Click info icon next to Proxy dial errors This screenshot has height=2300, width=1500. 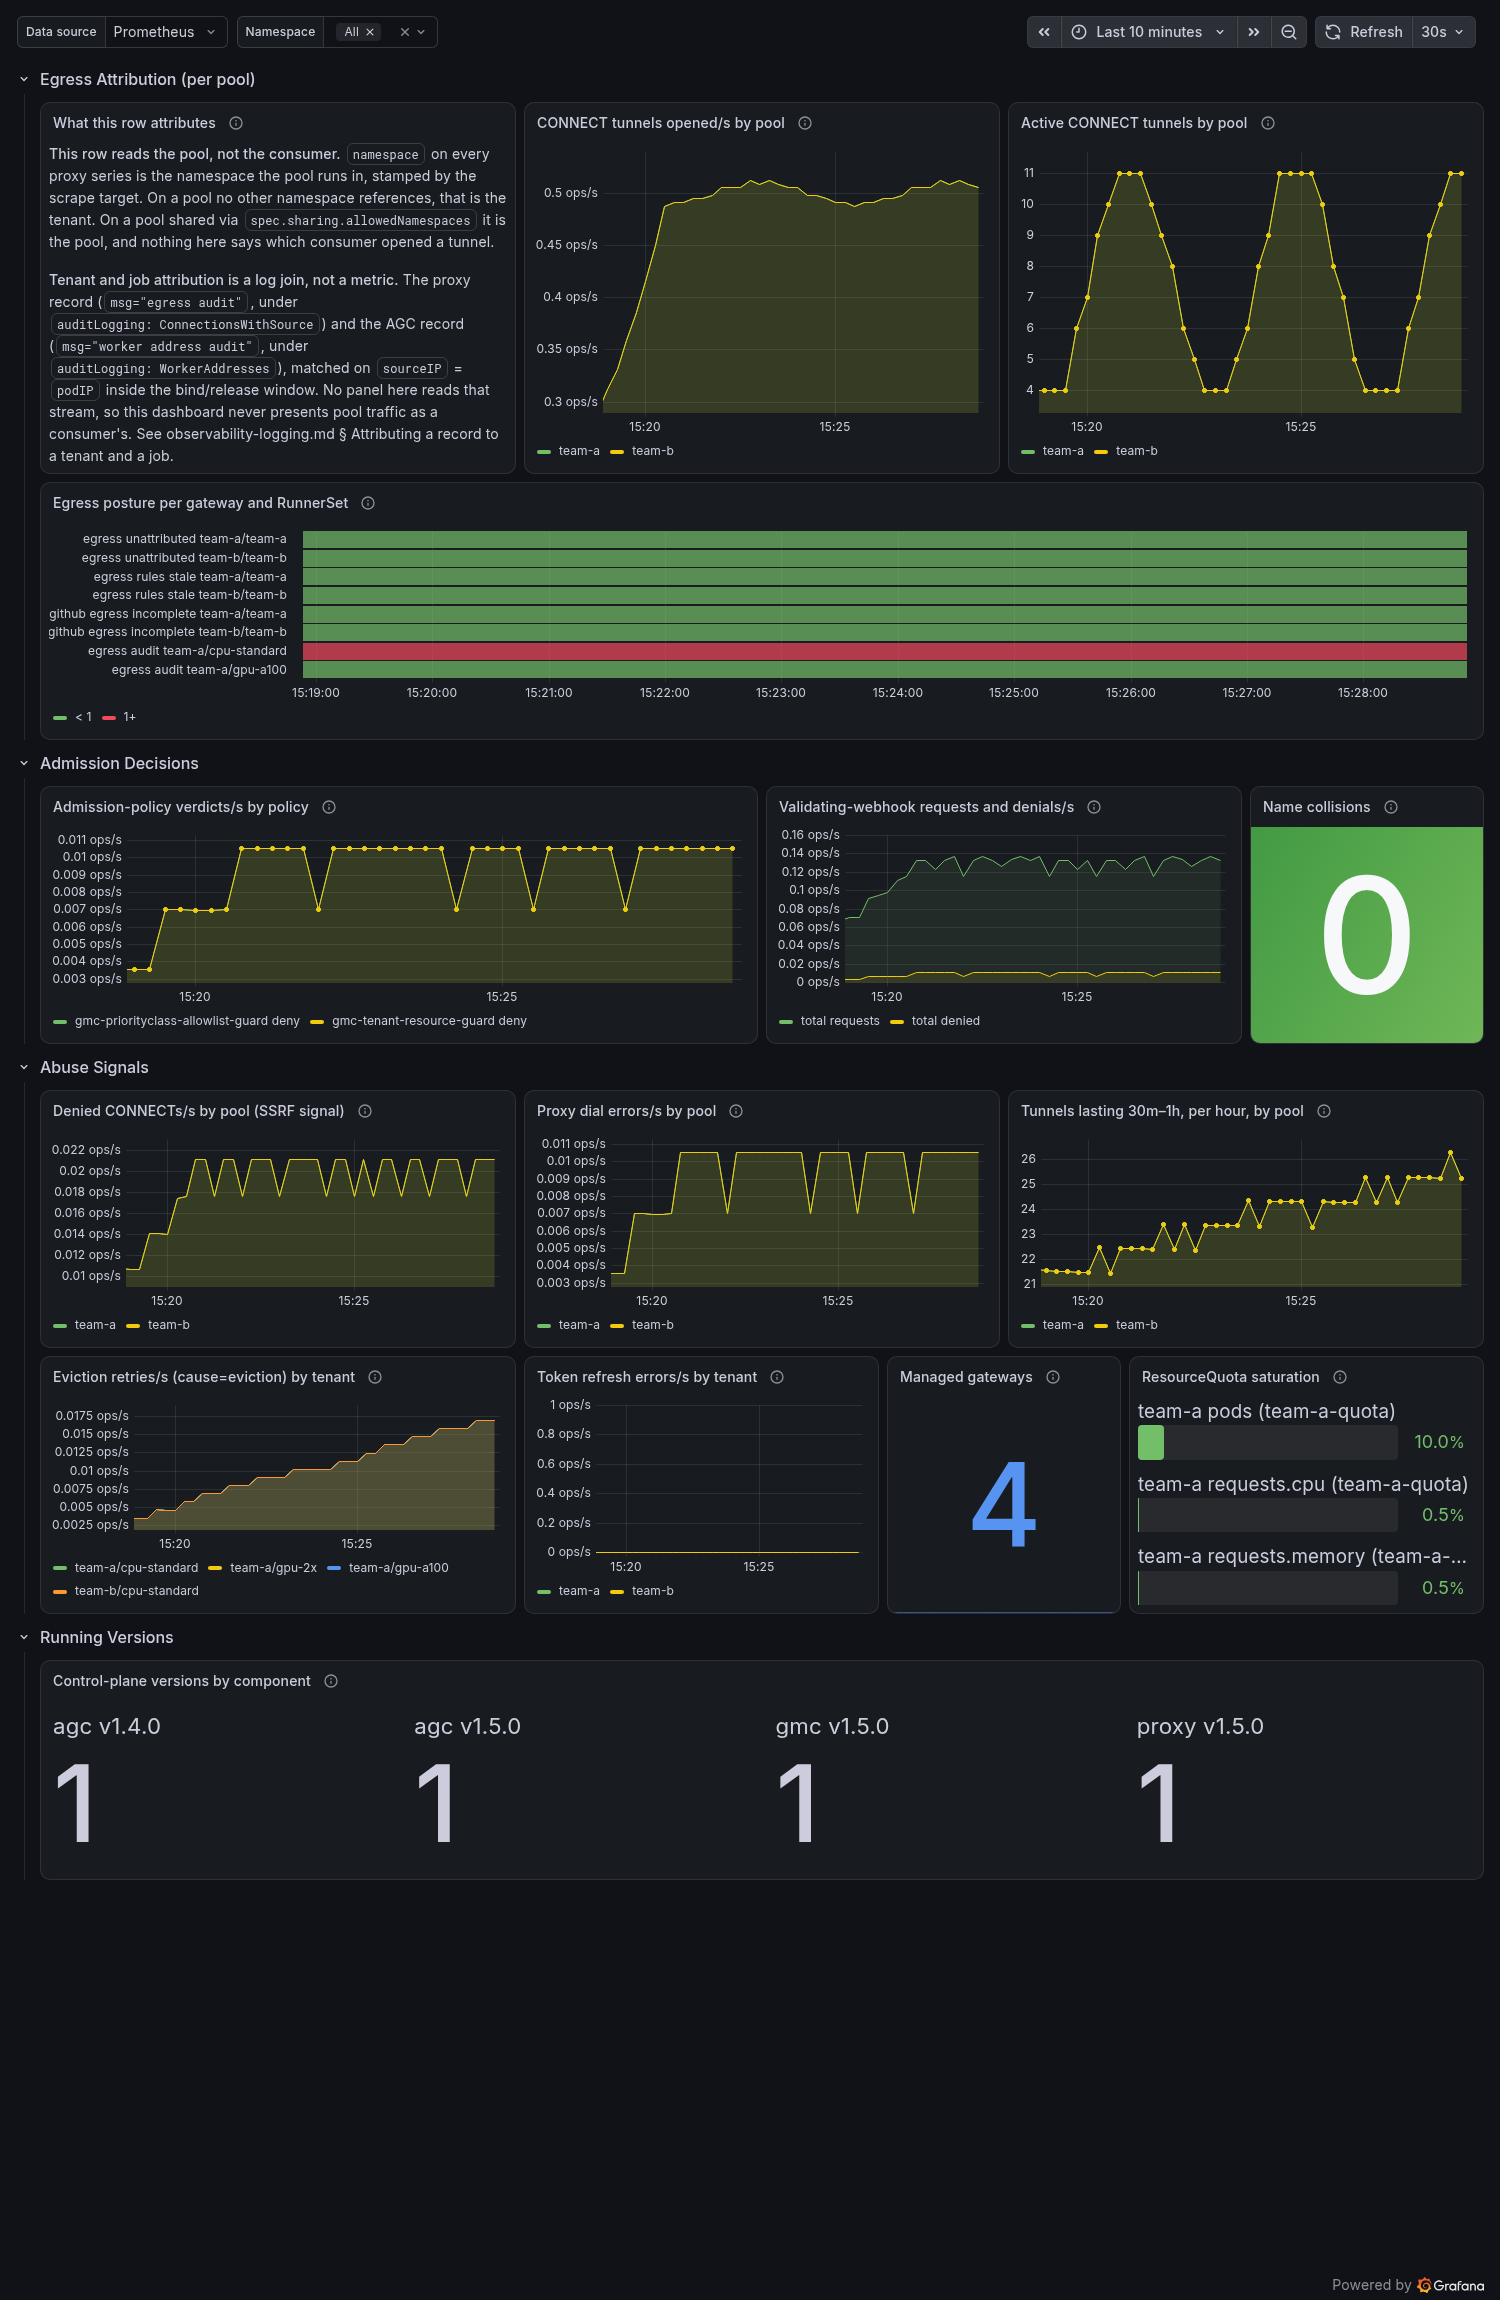[736, 1111]
